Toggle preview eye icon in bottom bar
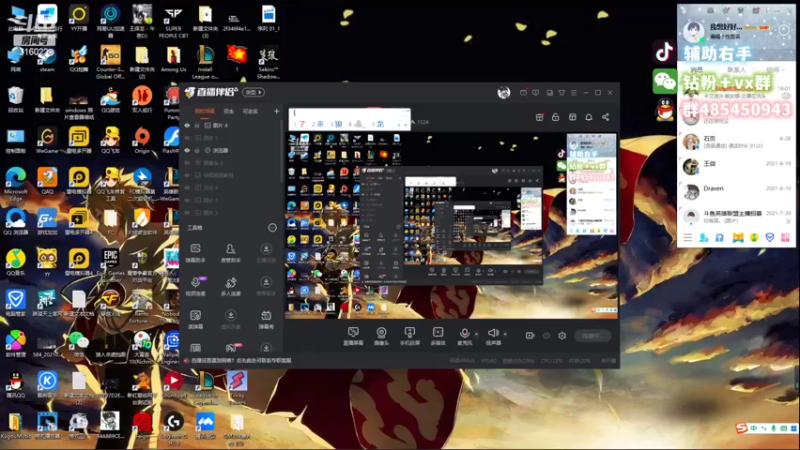800x450 pixels. click(546, 336)
